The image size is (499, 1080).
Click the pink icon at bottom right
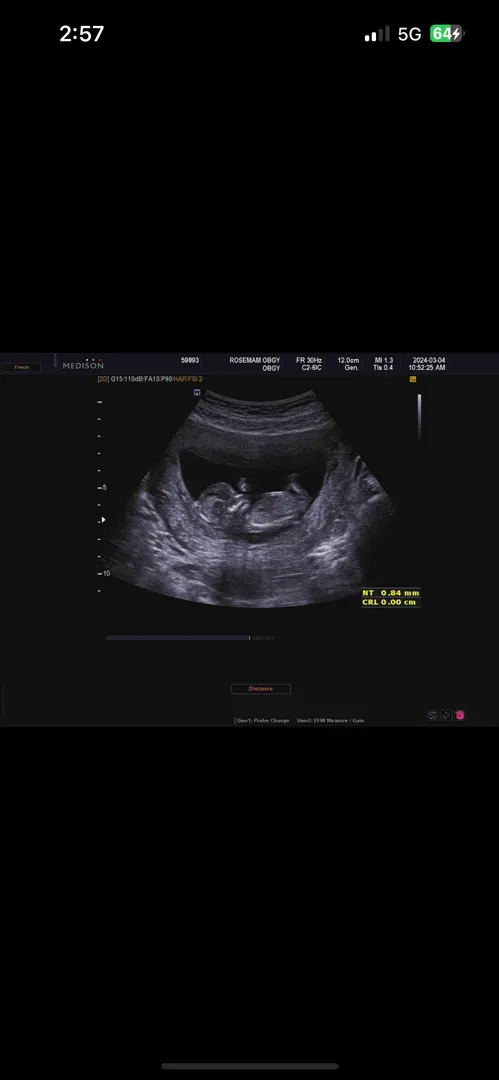[460, 715]
